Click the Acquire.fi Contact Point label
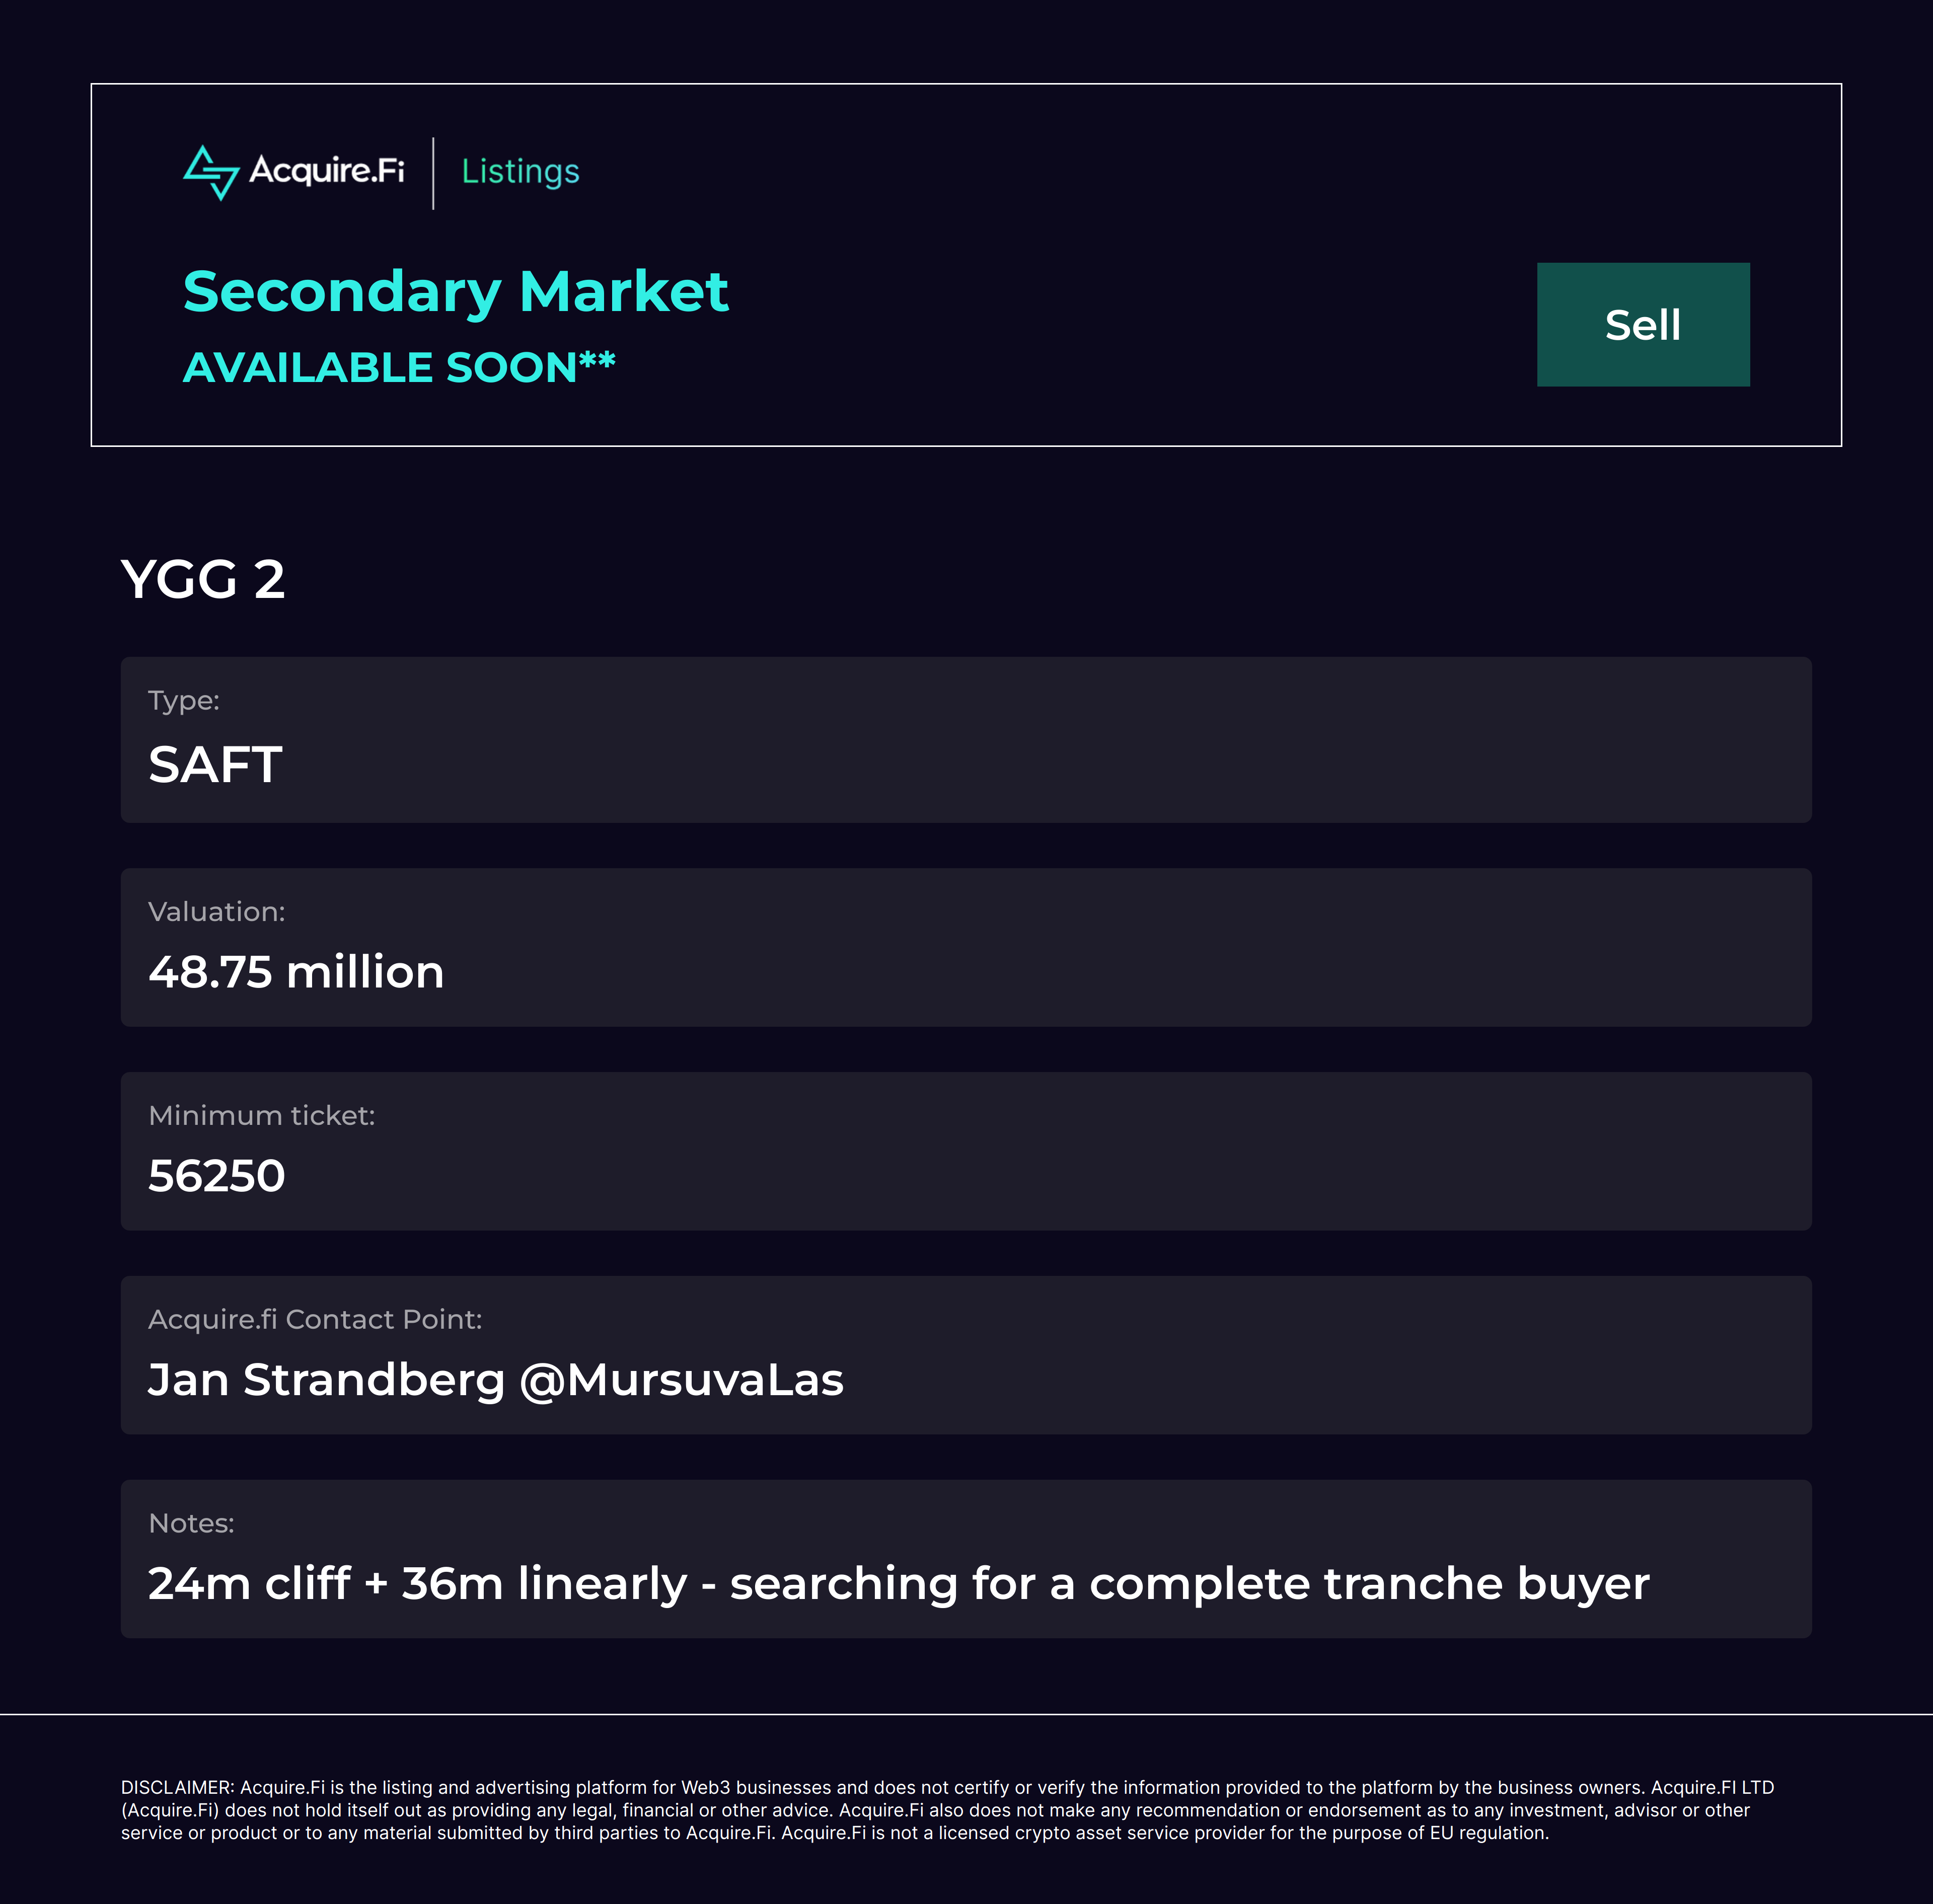Viewport: 1933px width, 1904px height. (315, 1319)
